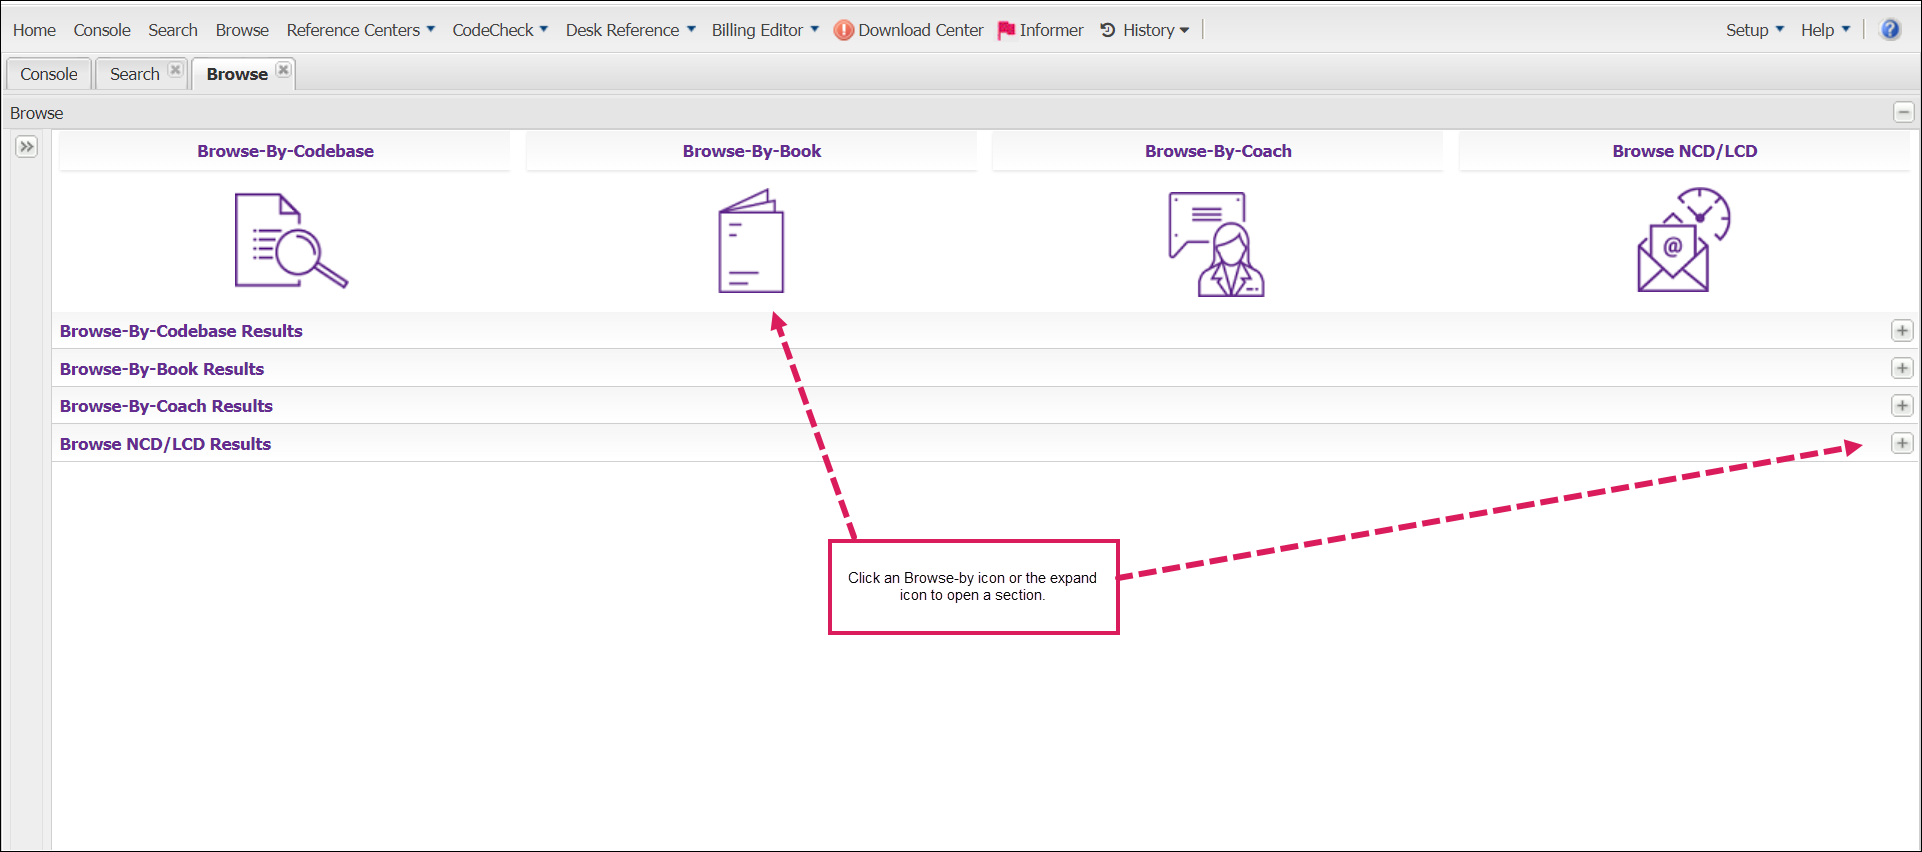Click the Browse NCD/LCD envelope icon
The width and height of the screenshot is (1922, 852).
tap(1683, 241)
